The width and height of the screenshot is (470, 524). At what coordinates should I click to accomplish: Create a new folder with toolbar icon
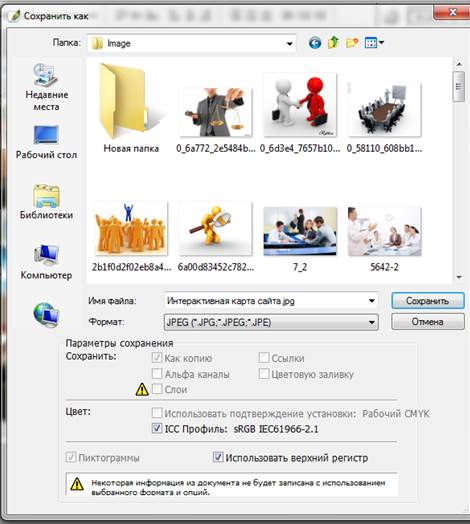point(352,43)
